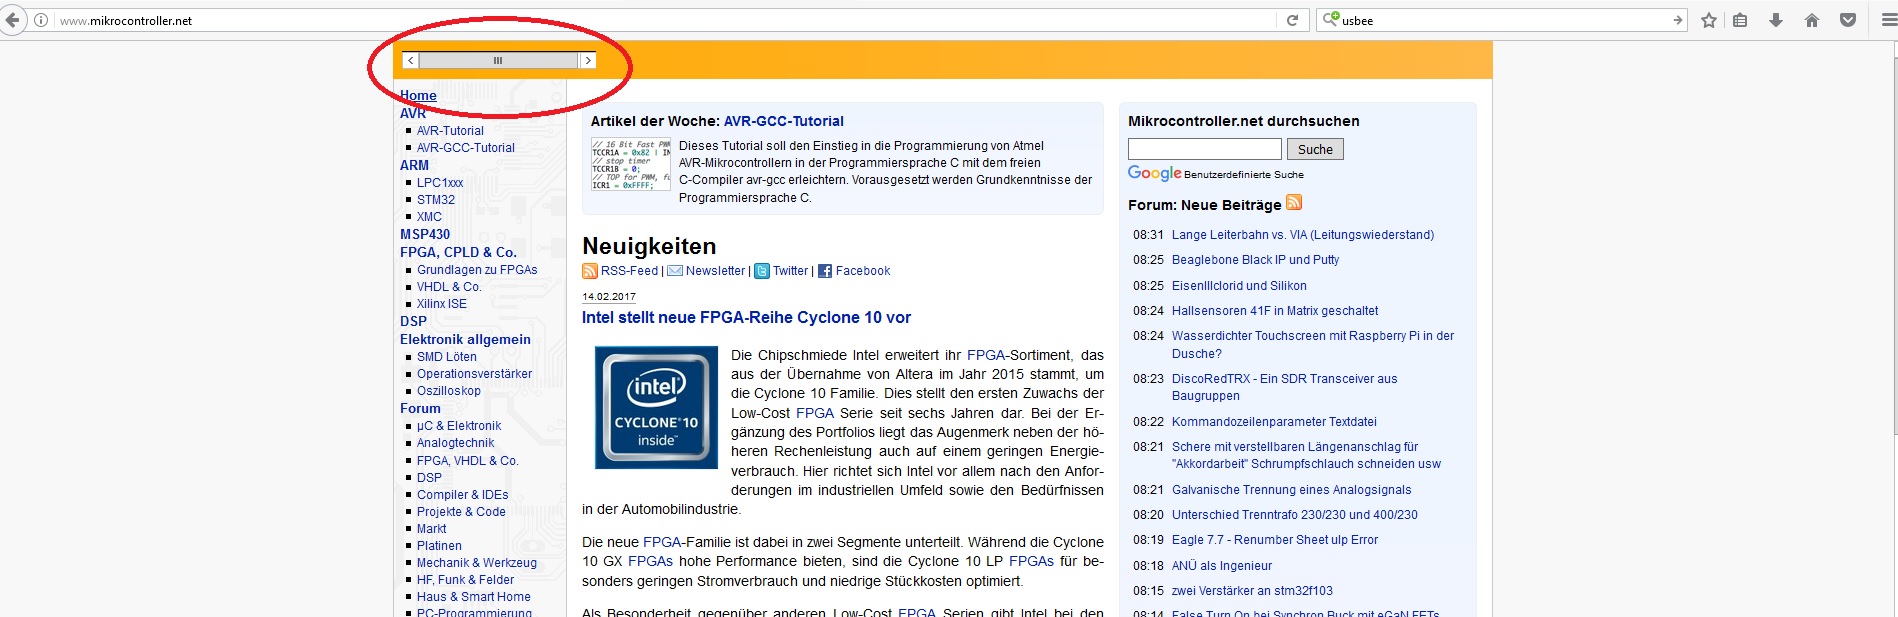Open HF, Funk & Felder forum
The image size is (1898, 617).
click(x=465, y=580)
